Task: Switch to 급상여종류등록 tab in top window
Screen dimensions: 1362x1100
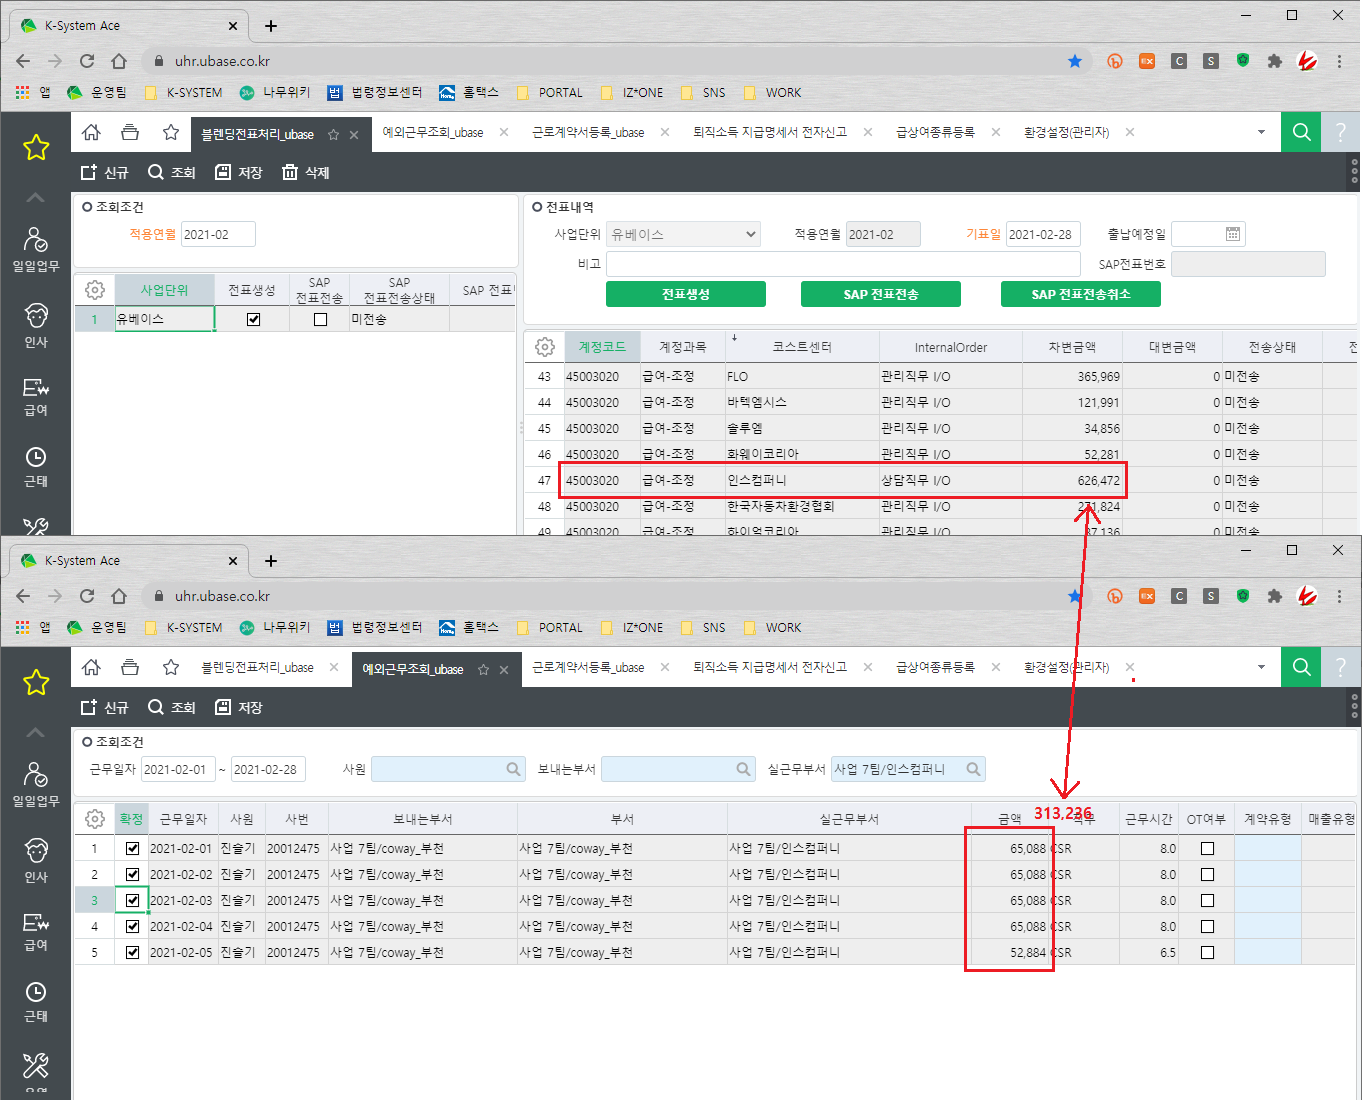Action: [x=935, y=132]
